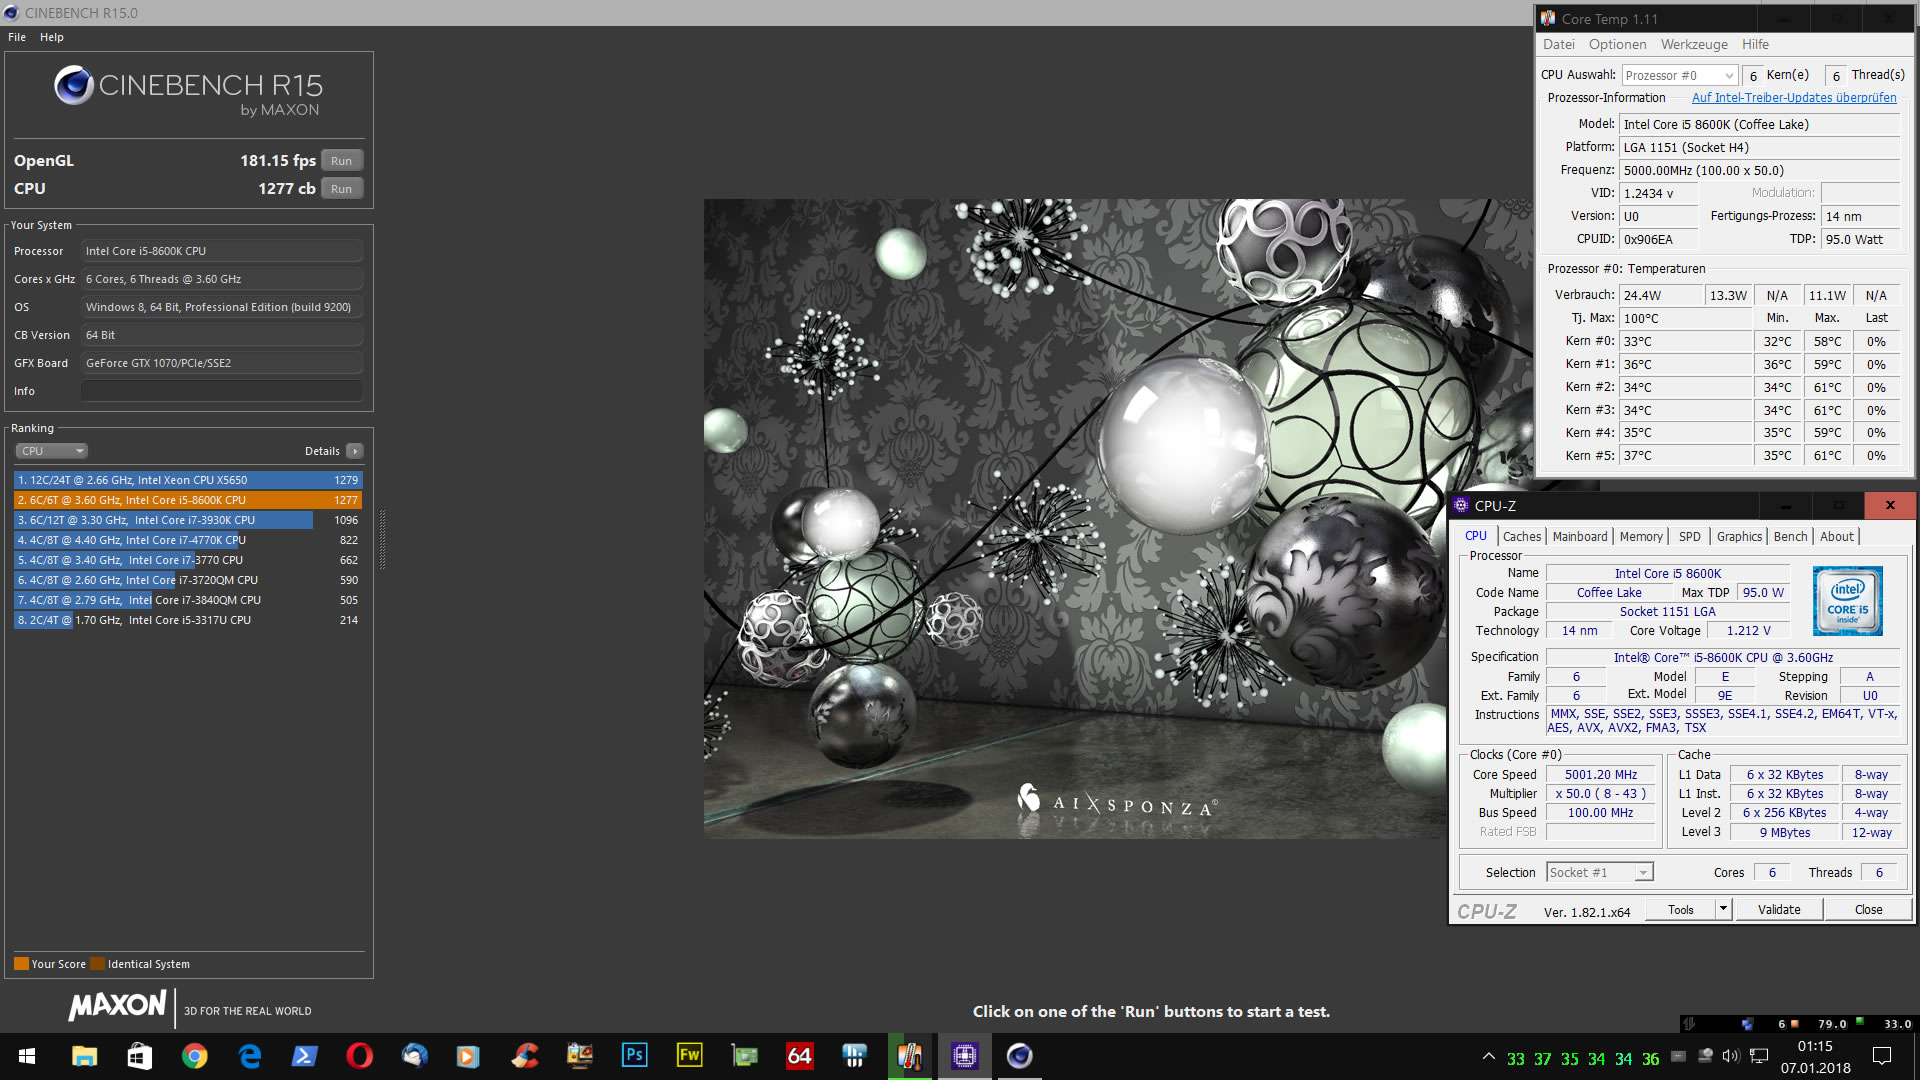The width and height of the screenshot is (1920, 1080).
Task: Launch Photoshop from the taskbar
Action: [634, 1056]
